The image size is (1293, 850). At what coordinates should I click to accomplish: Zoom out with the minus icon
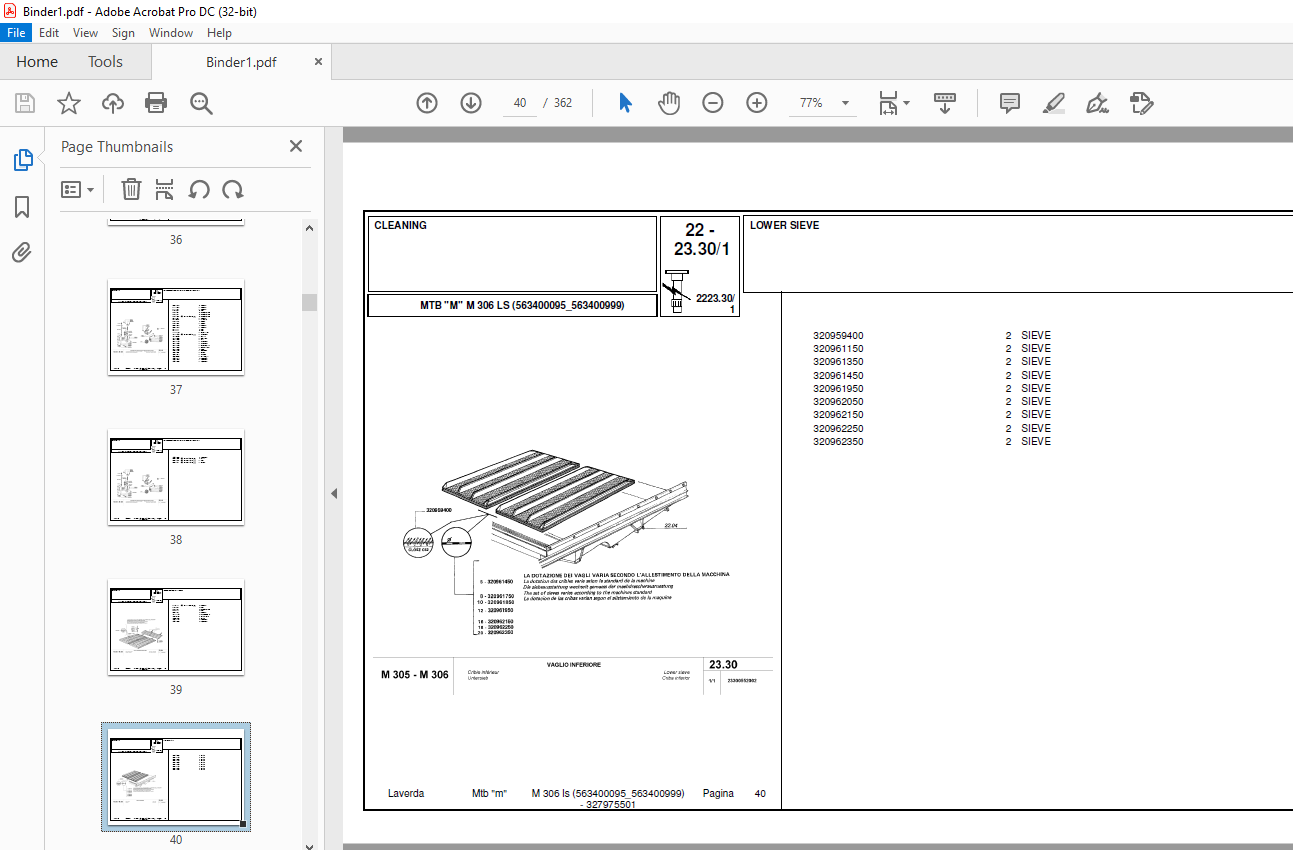pos(713,103)
